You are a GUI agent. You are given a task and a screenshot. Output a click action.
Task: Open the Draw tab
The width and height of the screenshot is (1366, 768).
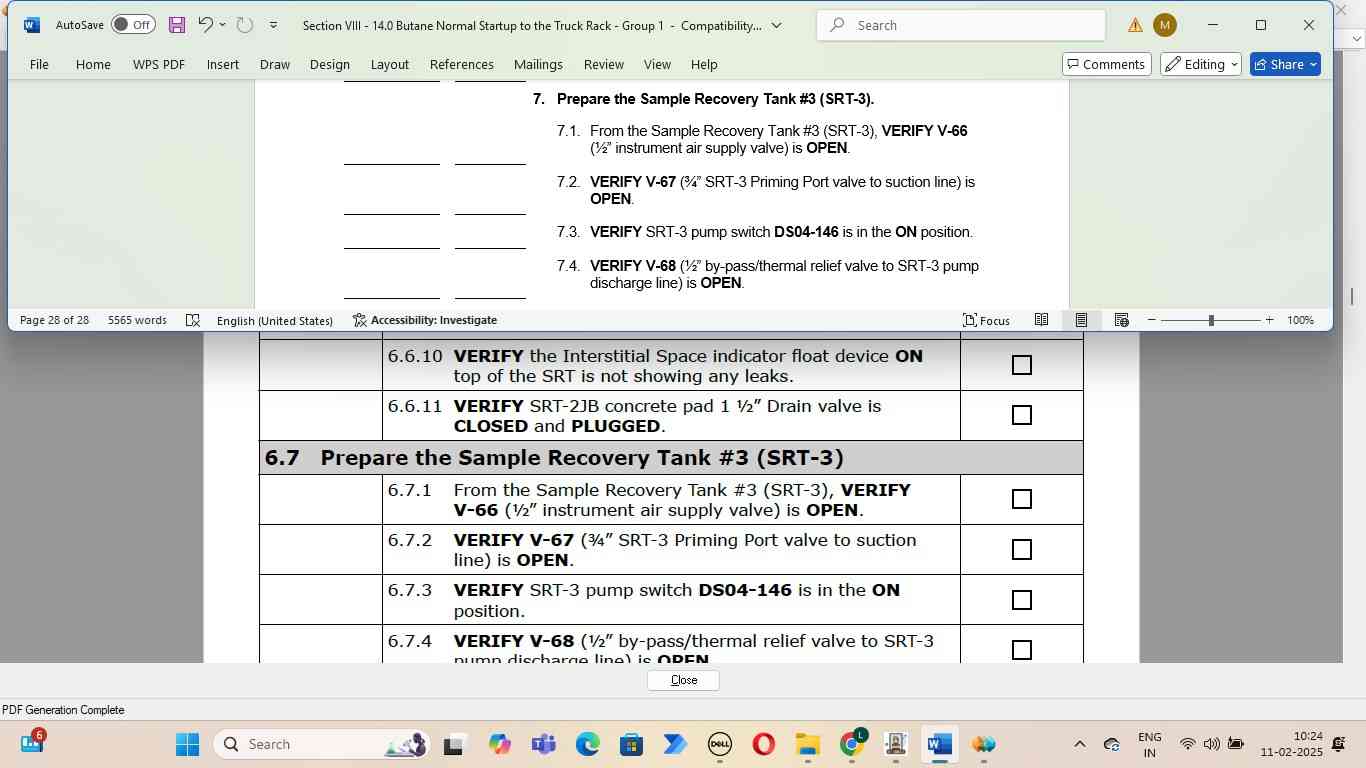[275, 64]
